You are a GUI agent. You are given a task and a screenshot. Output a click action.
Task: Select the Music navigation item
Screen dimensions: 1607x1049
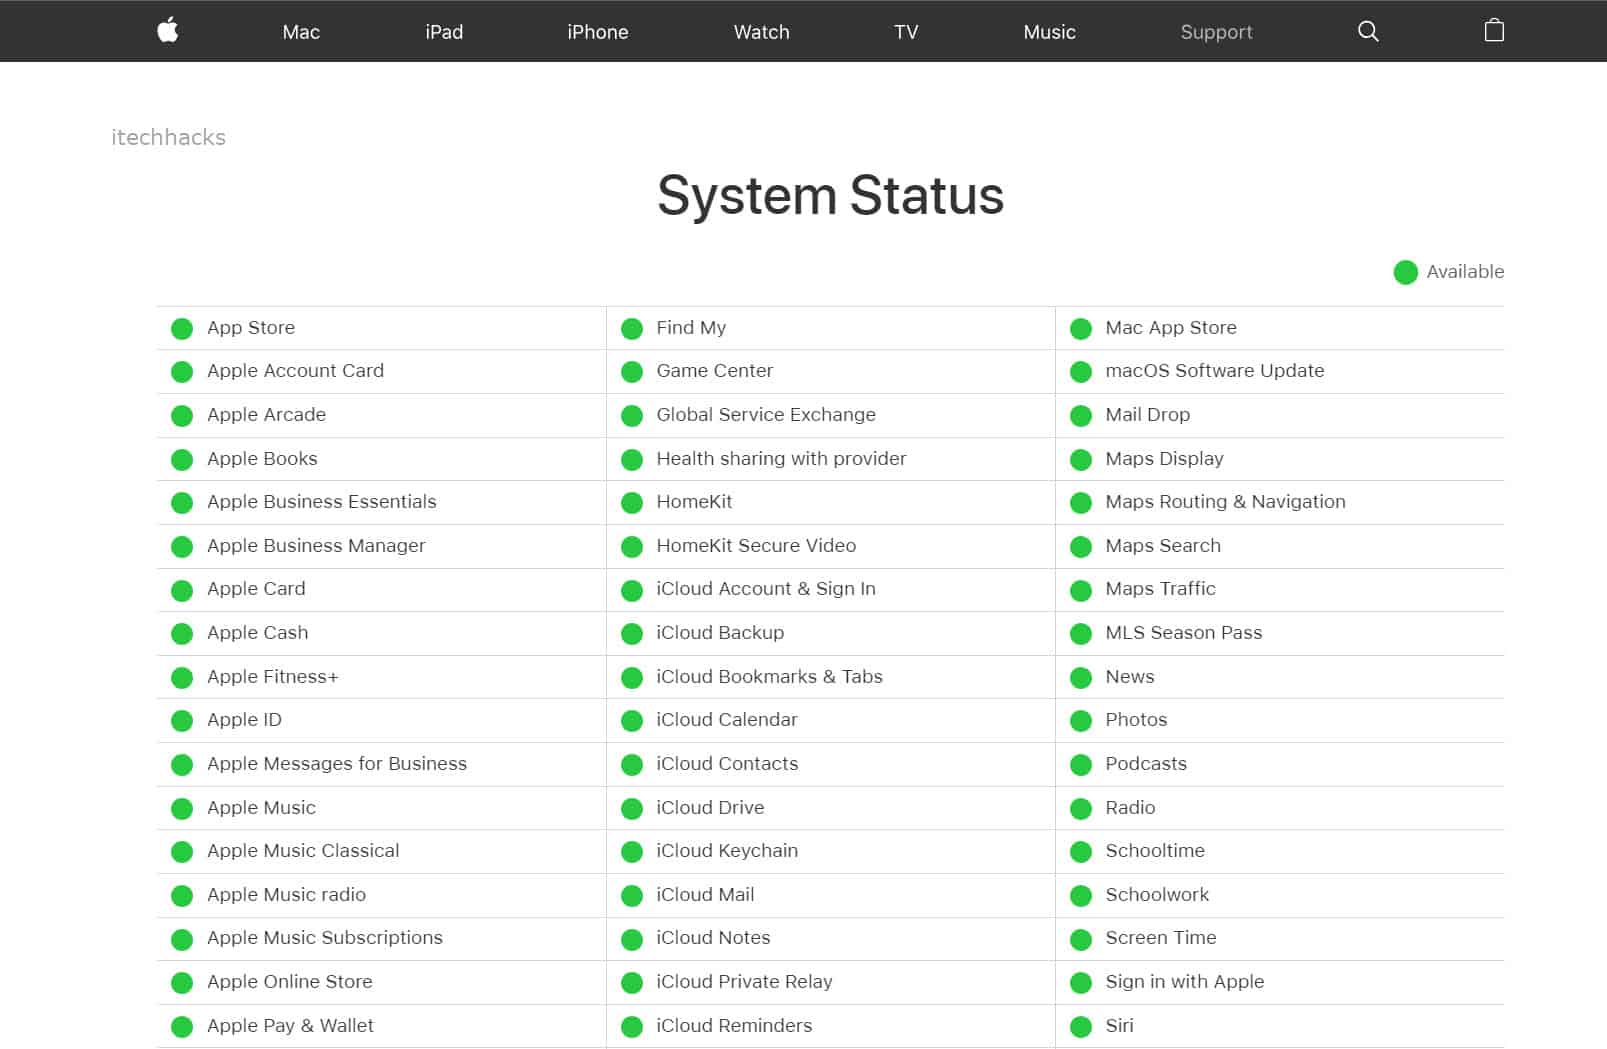(x=1049, y=32)
